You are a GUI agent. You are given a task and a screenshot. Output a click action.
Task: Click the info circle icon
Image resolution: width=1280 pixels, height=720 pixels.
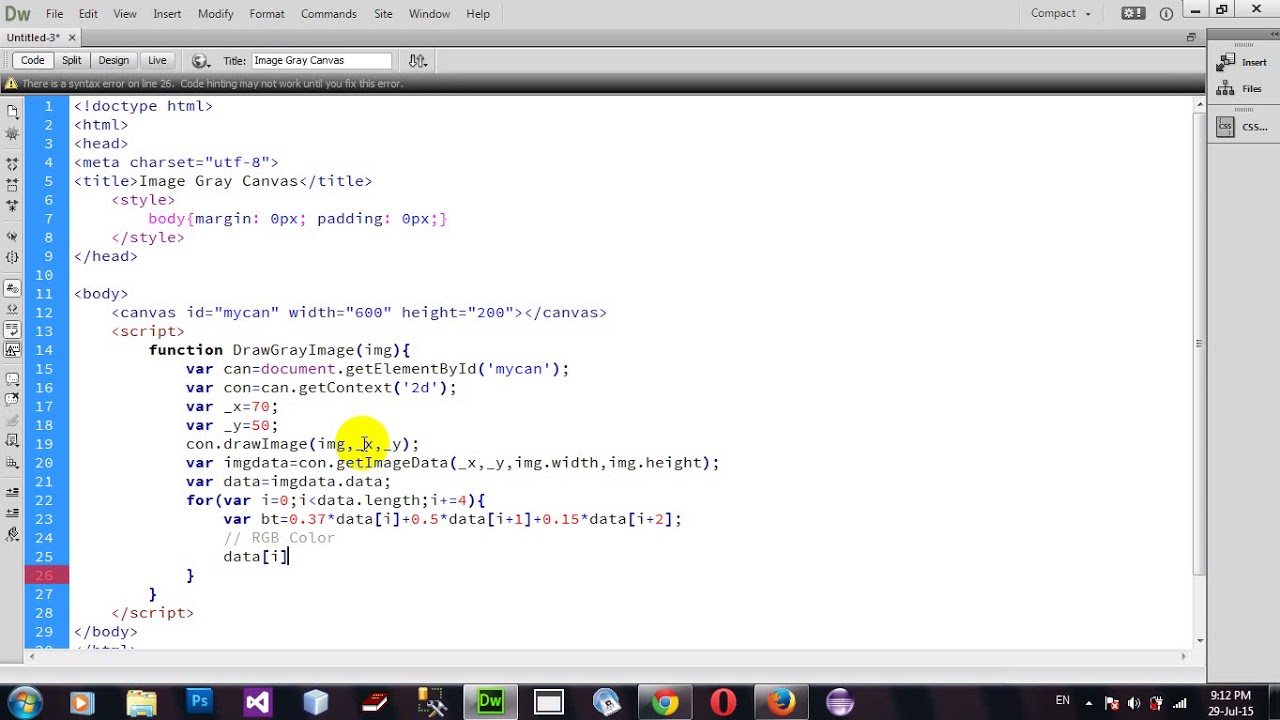tap(1166, 13)
